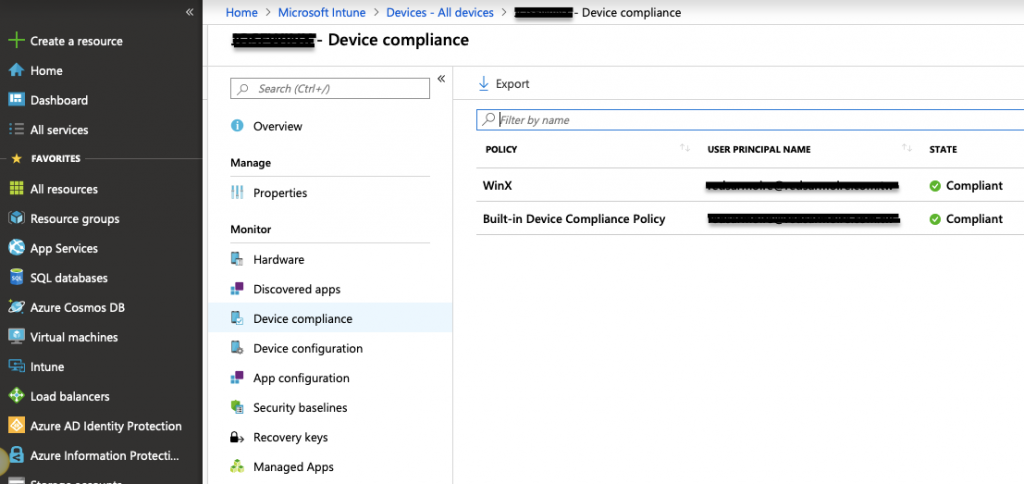Click the SQL databases icon

point(16,278)
